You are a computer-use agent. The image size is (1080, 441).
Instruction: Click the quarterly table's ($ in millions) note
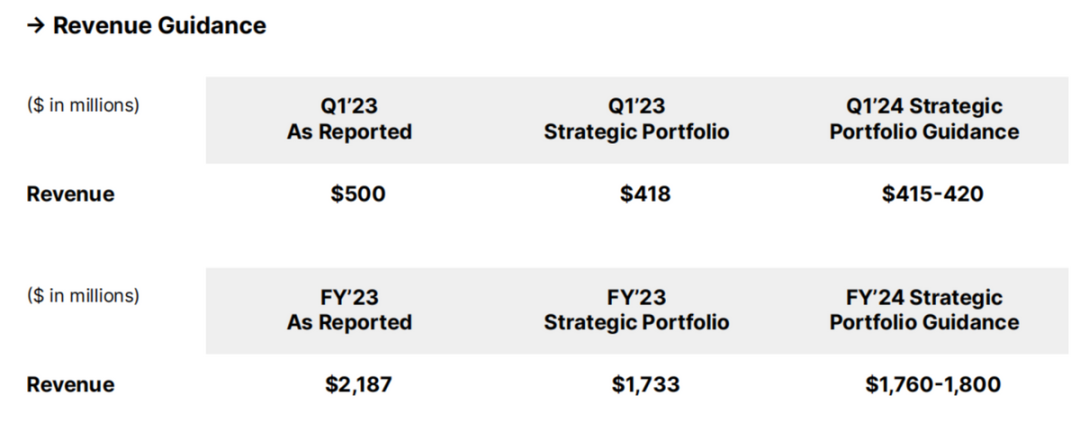[x=83, y=105]
